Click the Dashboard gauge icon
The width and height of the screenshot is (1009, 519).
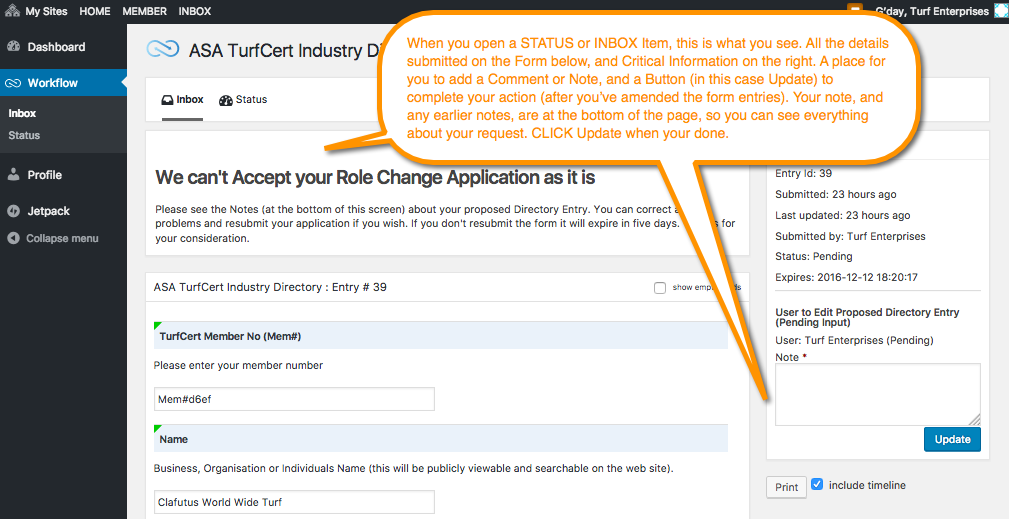14,46
